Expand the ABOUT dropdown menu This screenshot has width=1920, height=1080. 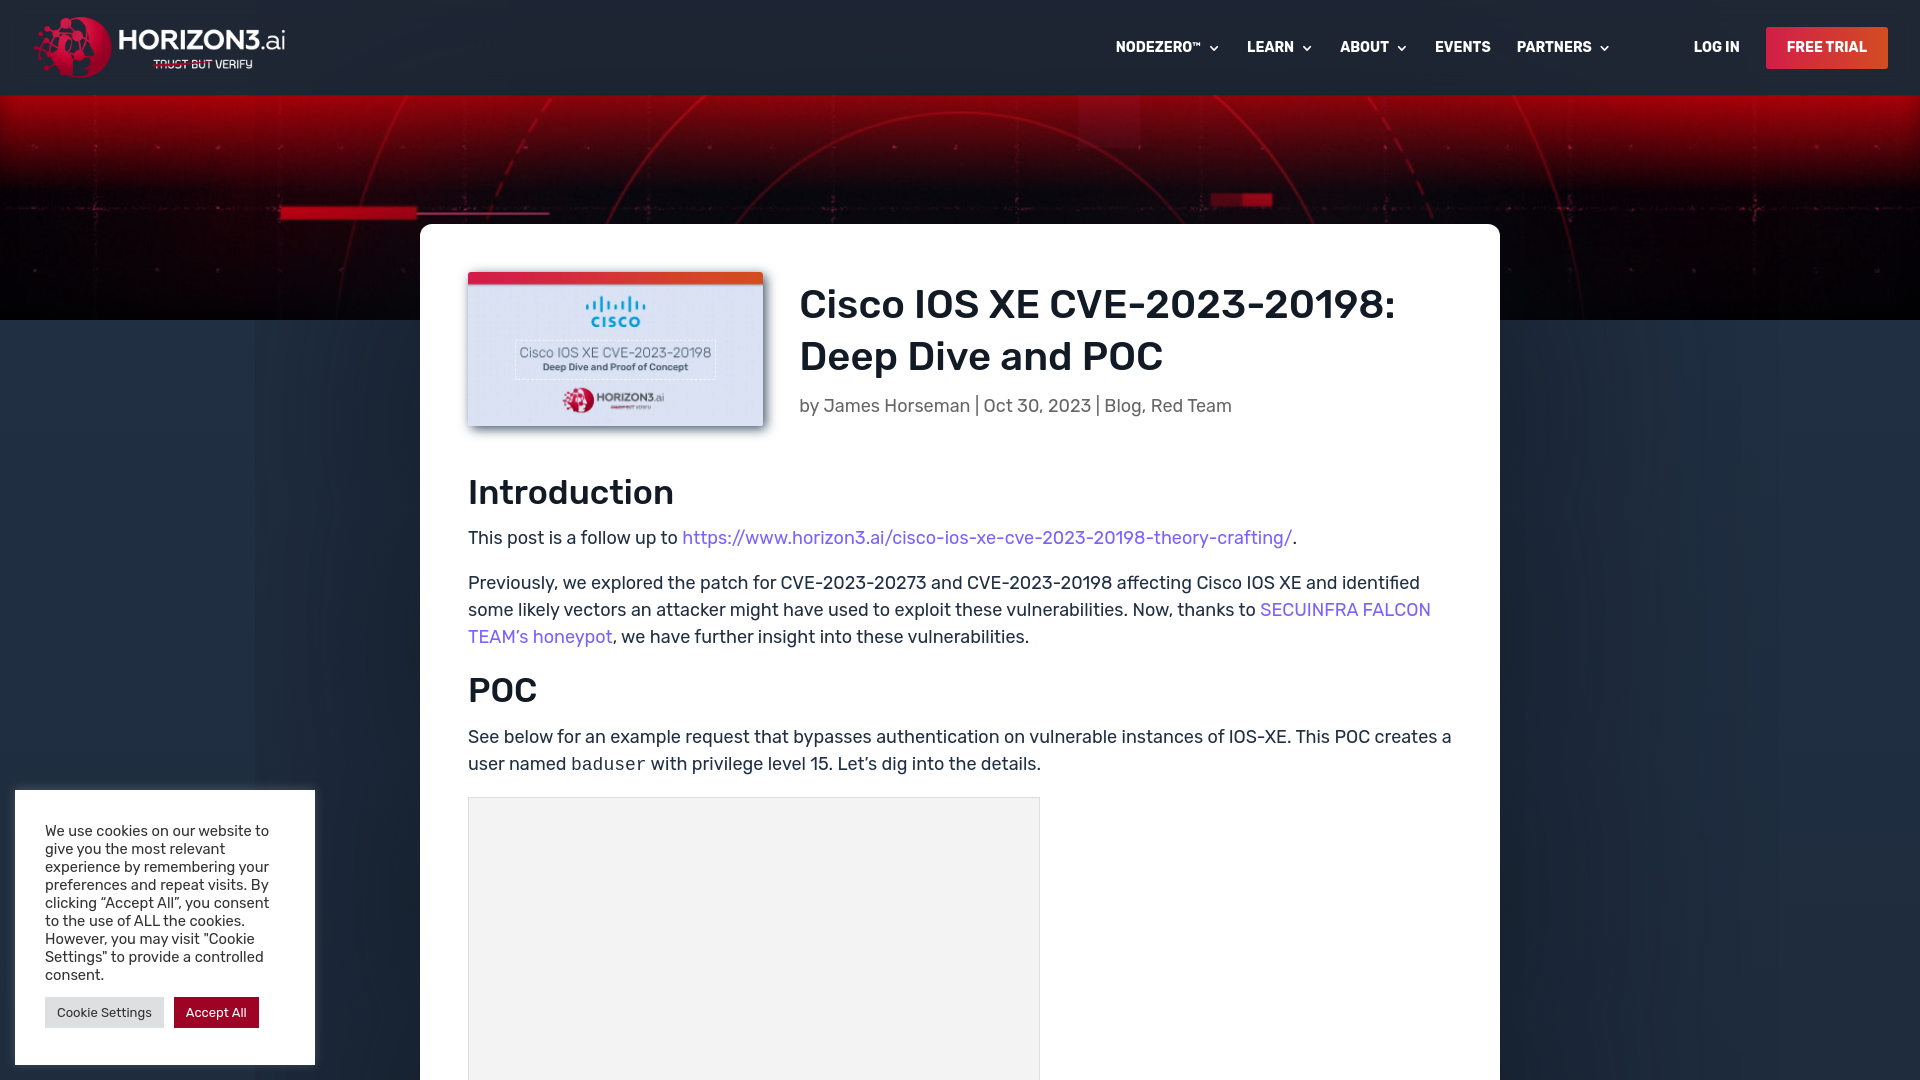1373,47
